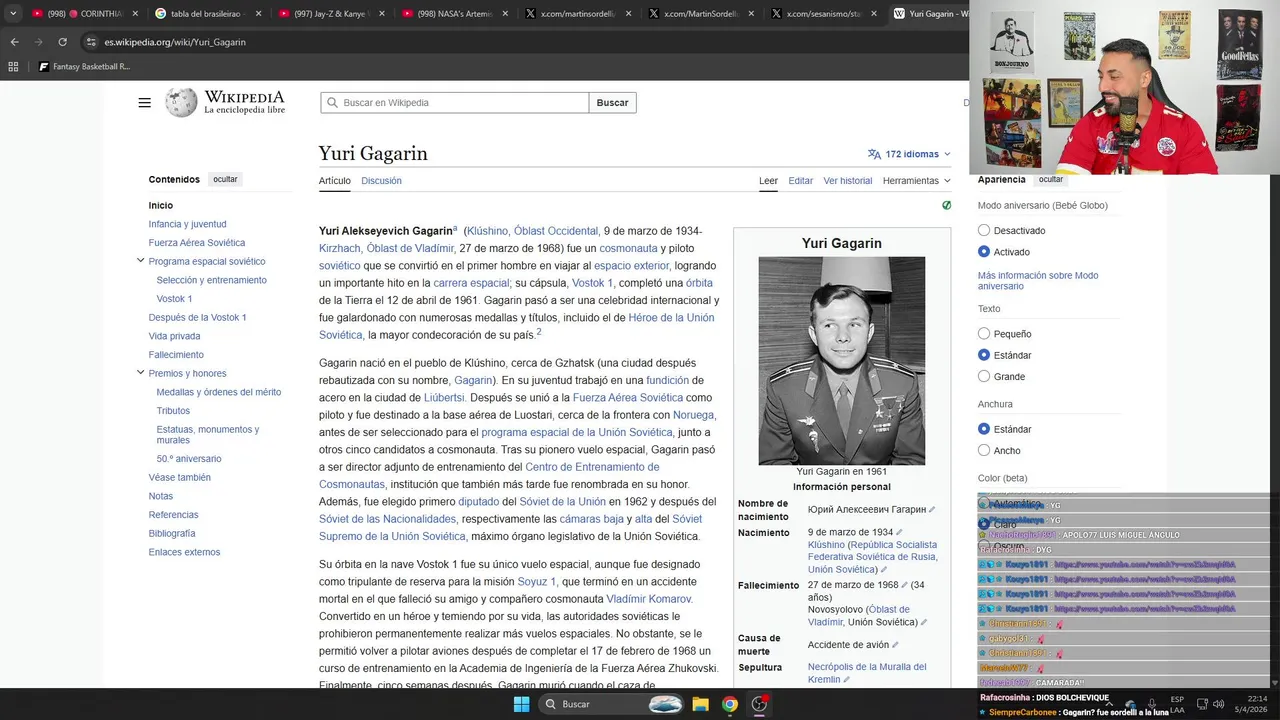
Task: Open the OBS icon in the taskbar
Action: pyautogui.click(x=760, y=704)
